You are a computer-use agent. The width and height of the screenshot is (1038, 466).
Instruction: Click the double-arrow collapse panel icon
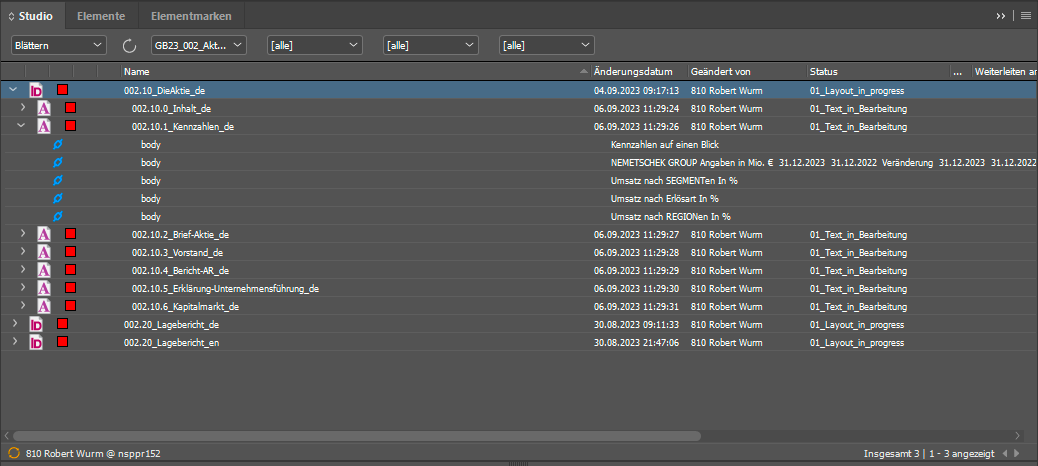coord(1001,16)
